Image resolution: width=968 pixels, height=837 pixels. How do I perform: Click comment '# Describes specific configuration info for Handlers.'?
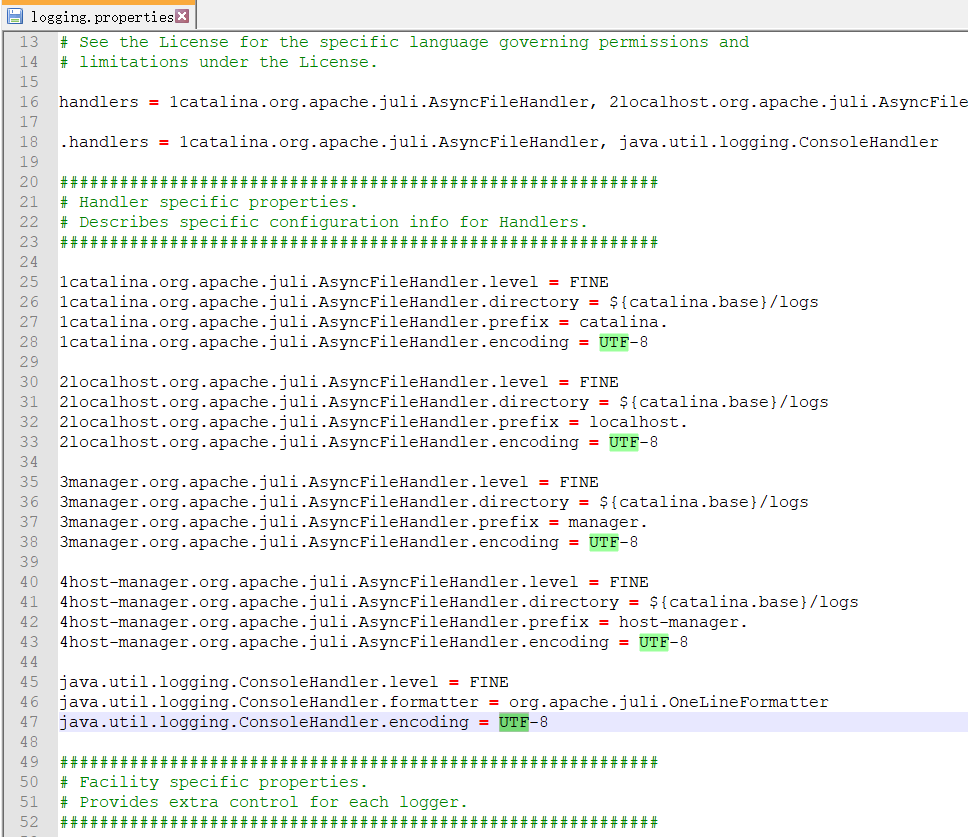point(323,222)
